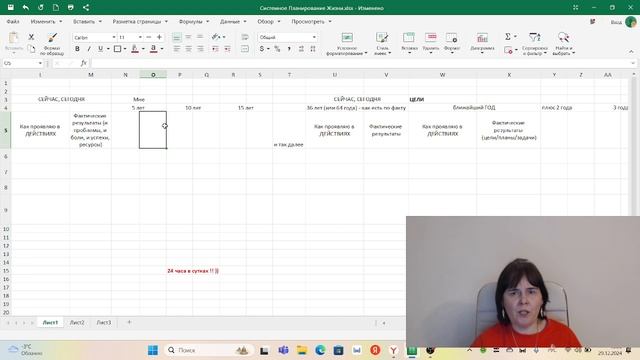Copy the selection with the copy icon
The height and width of the screenshot is (360, 640).
pos(31,49)
